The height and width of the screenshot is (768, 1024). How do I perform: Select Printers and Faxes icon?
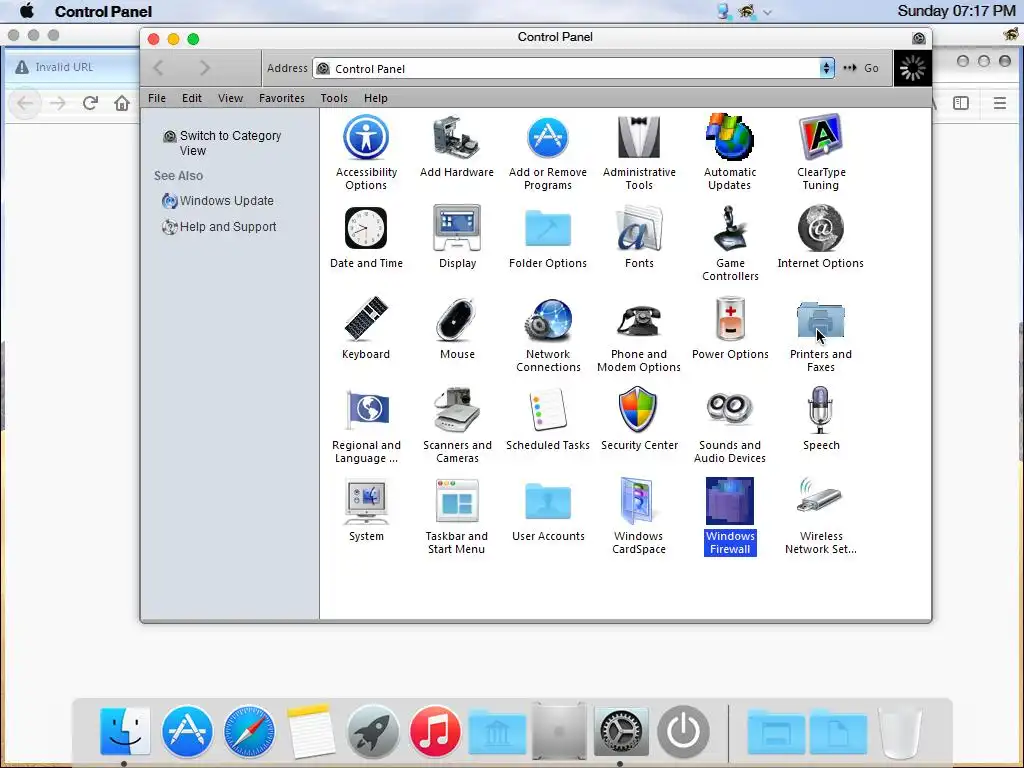[821, 320]
